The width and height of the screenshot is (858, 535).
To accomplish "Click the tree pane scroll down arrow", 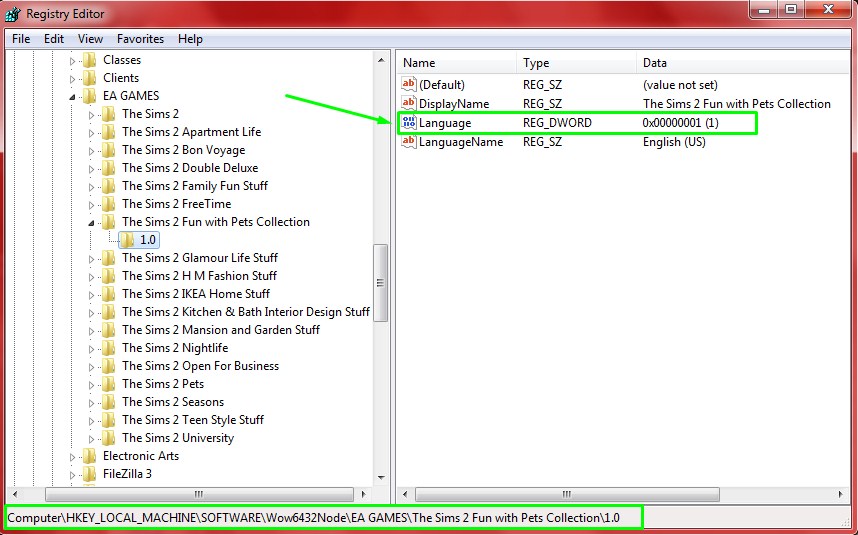I will tap(381, 478).
